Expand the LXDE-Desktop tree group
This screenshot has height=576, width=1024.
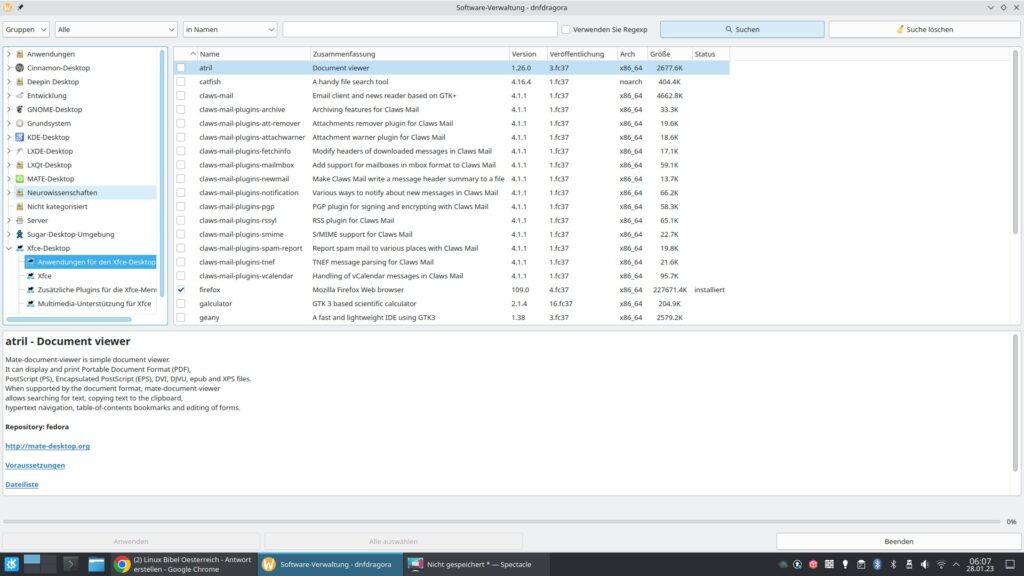tap(9, 151)
